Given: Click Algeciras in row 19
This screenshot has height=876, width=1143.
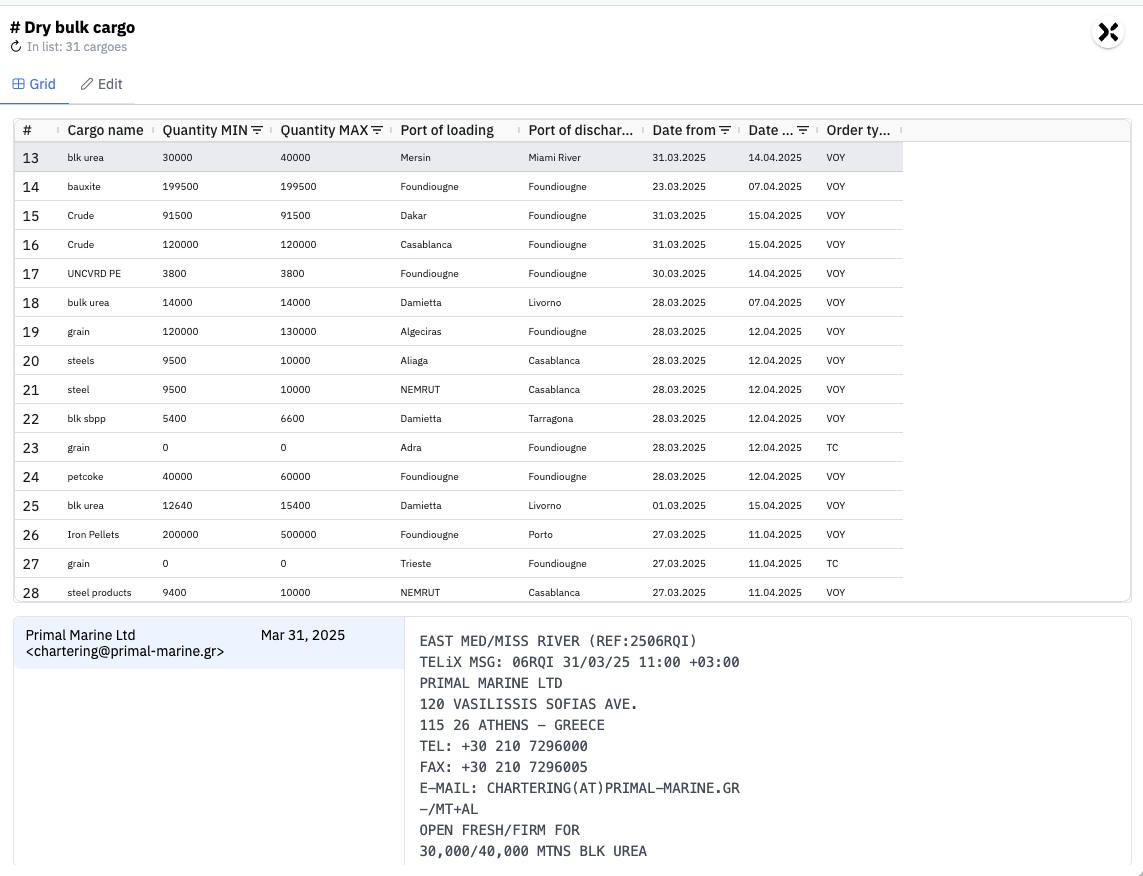Looking at the screenshot, I should point(421,332).
